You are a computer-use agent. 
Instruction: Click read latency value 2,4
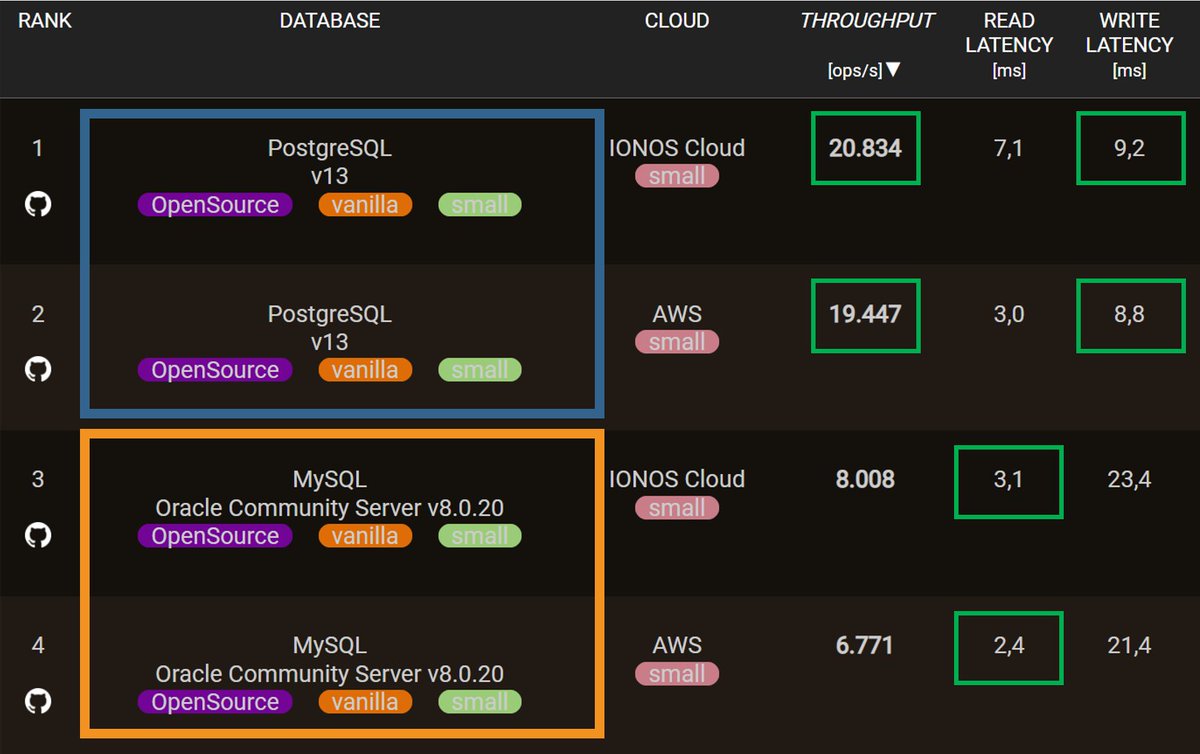(1009, 647)
